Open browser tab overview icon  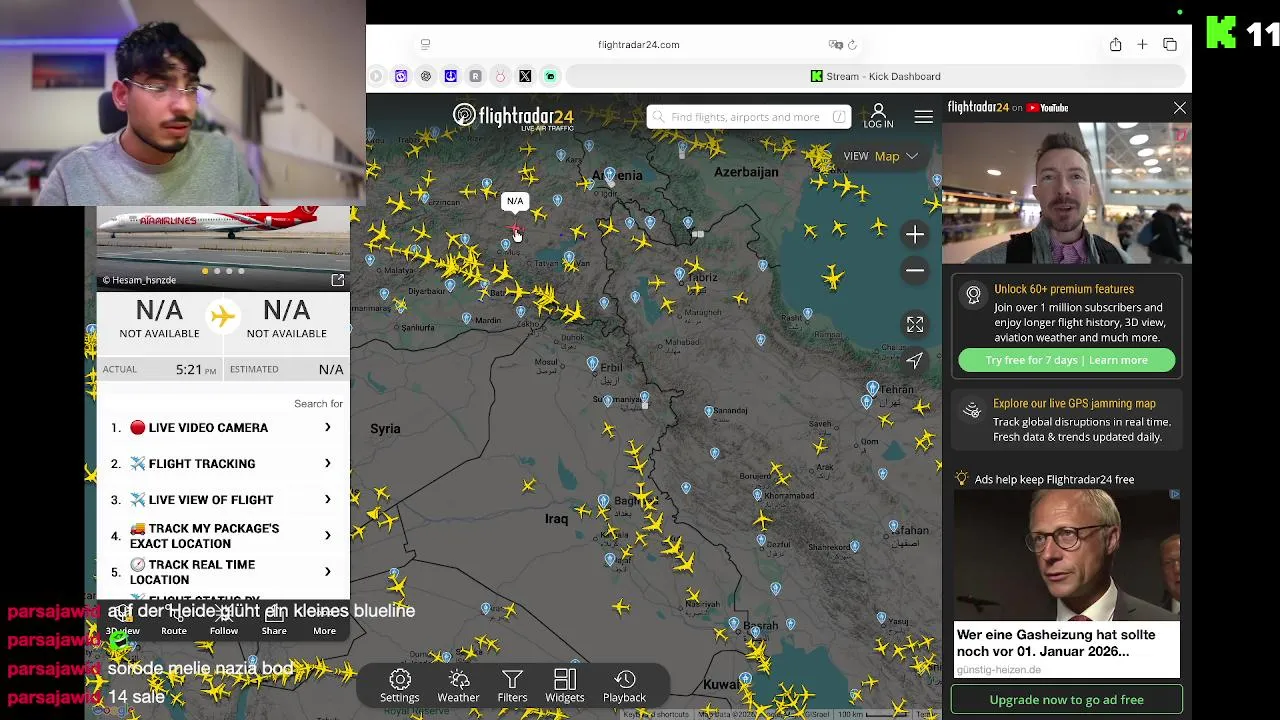coord(1170,44)
